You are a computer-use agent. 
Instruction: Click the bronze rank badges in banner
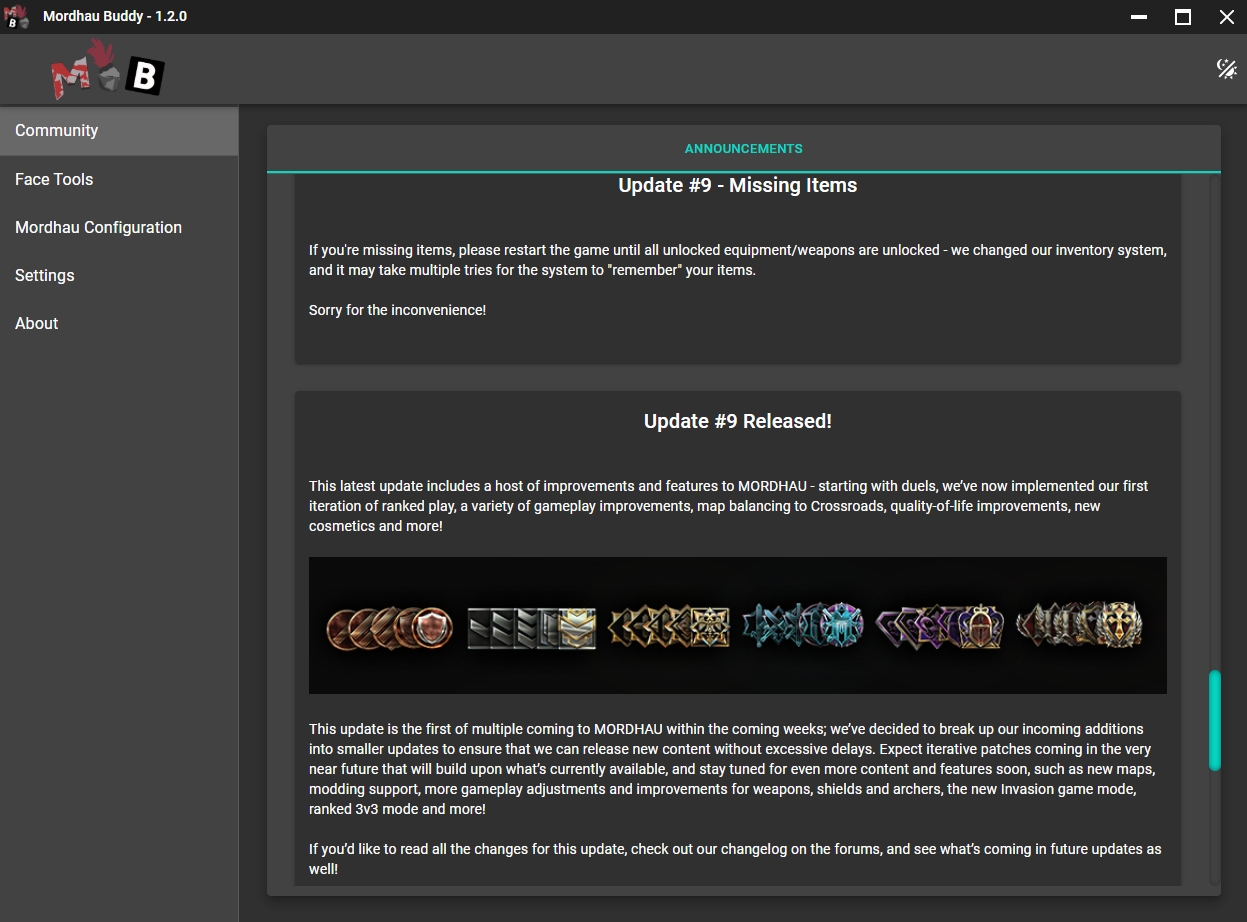click(390, 628)
